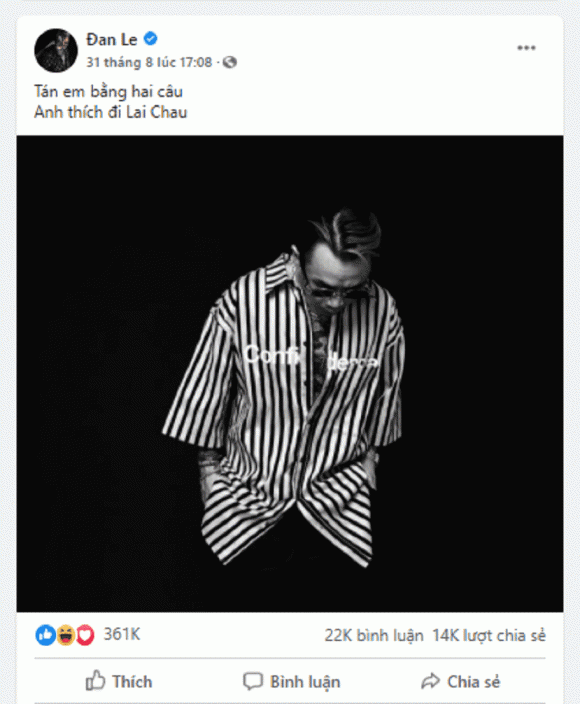The image size is (580, 704).
Task: Click the Haha laughing reaction icon
Action: click(x=66, y=635)
